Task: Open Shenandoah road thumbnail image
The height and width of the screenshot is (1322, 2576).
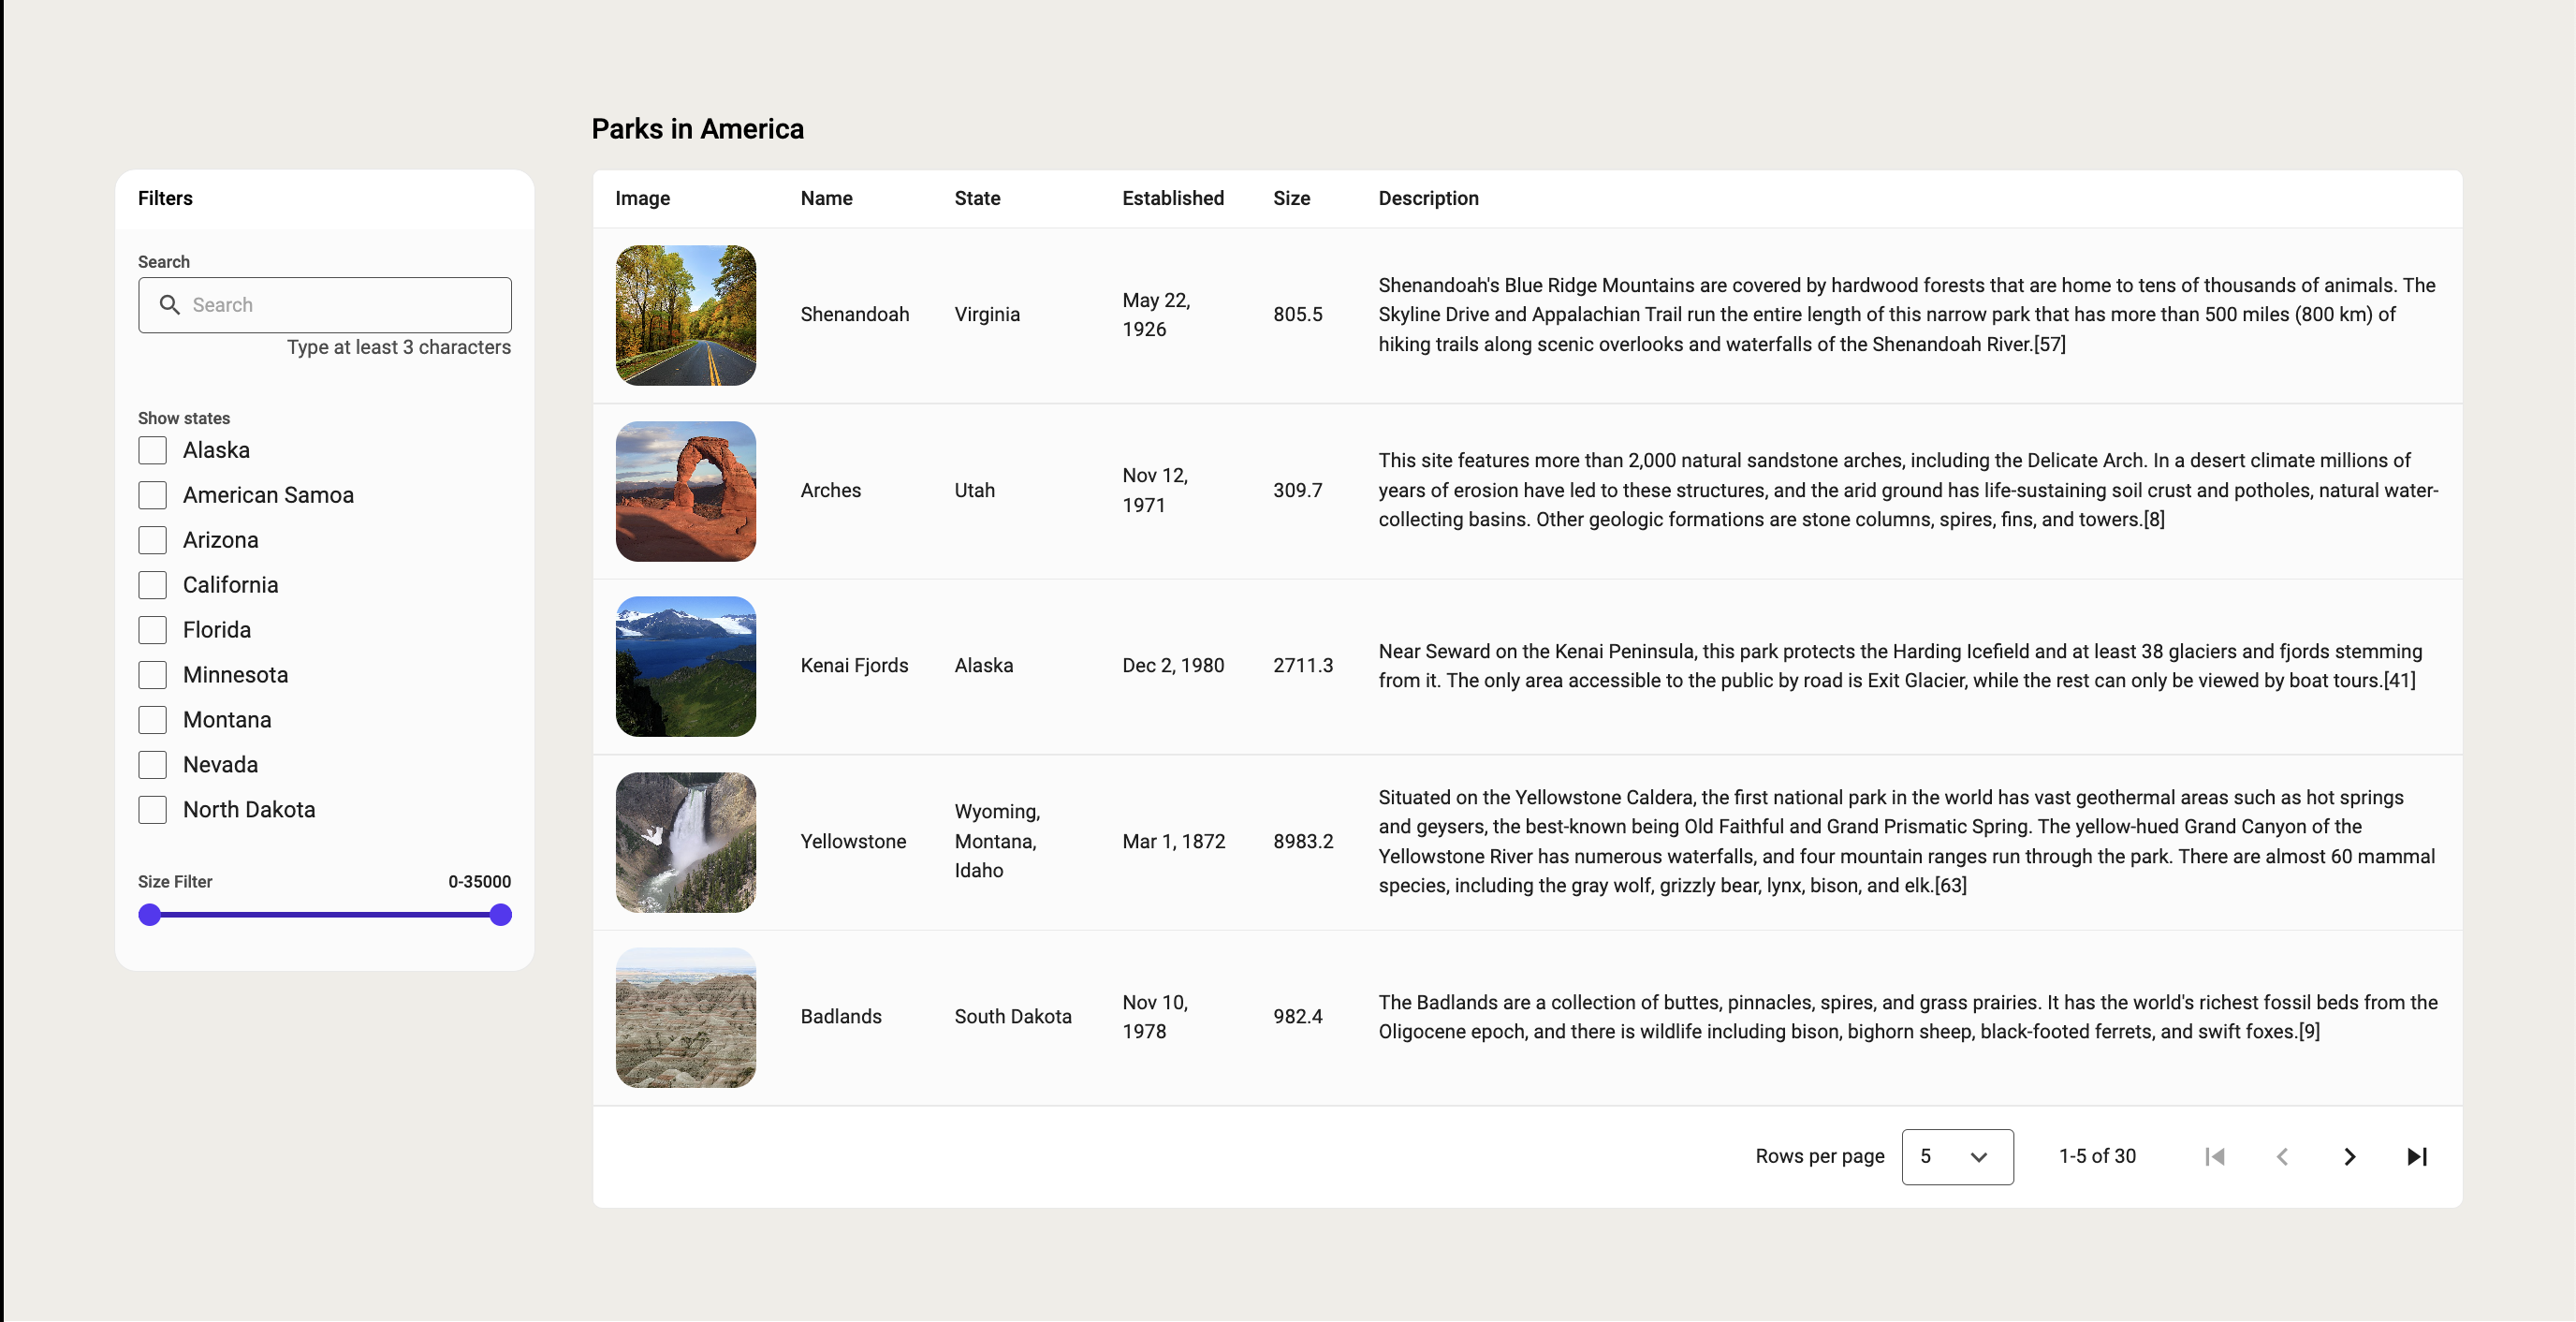Action: pyautogui.click(x=685, y=315)
